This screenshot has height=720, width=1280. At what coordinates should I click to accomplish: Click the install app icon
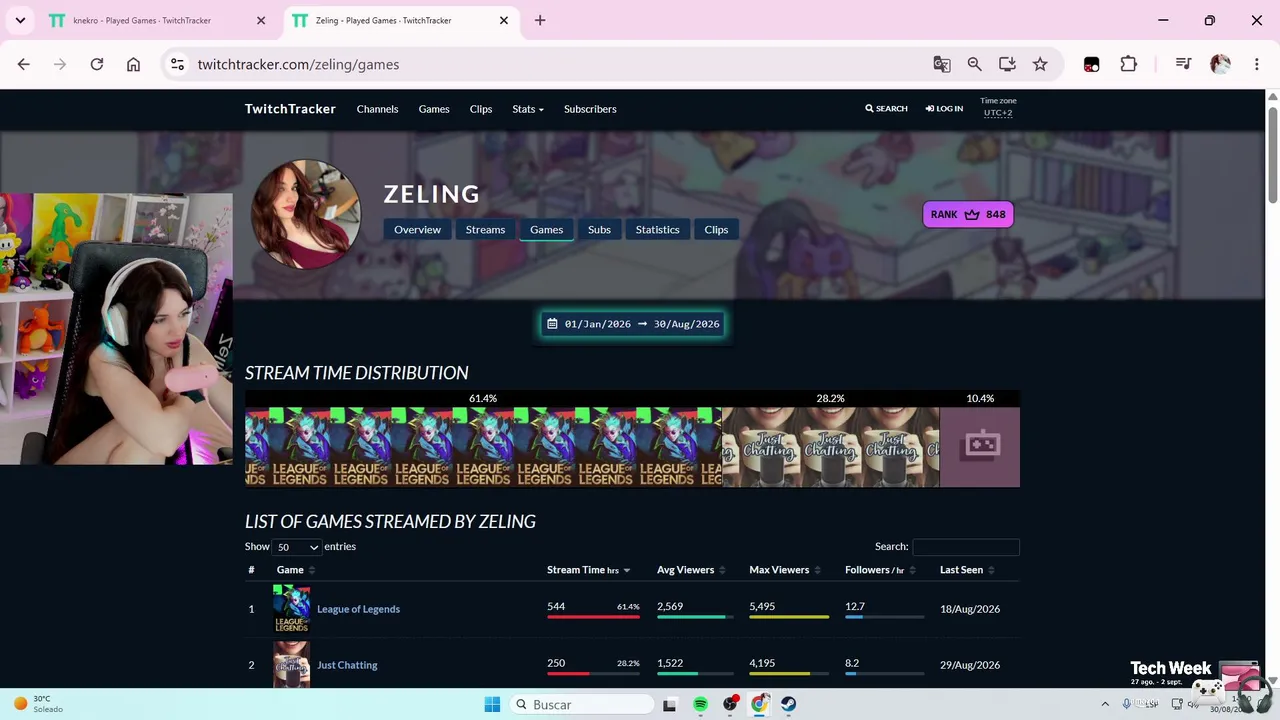pyautogui.click(x=1007, y=64)
